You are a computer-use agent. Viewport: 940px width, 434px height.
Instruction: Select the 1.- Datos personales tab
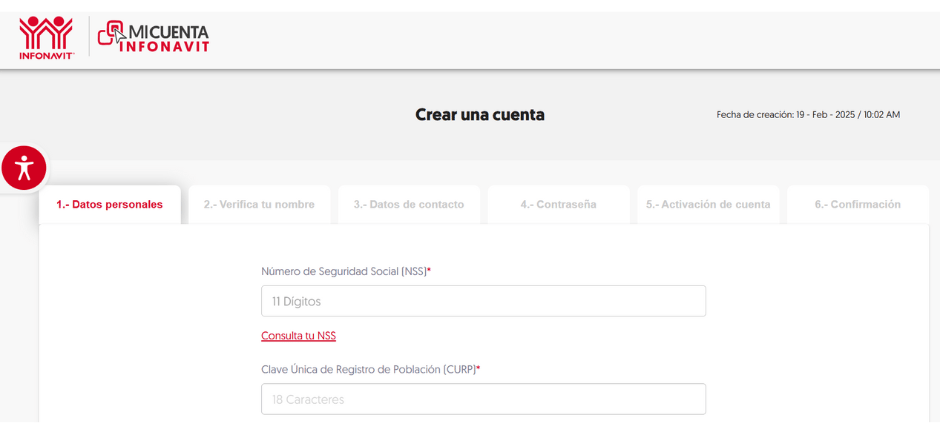(x=110, y=204)
